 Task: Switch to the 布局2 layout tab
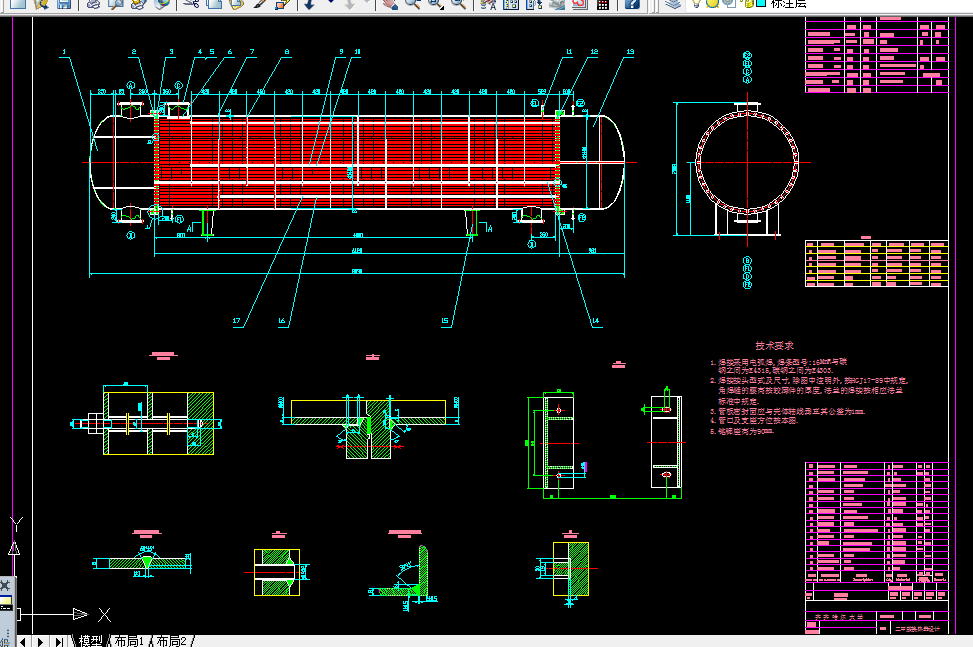[171, 641]
